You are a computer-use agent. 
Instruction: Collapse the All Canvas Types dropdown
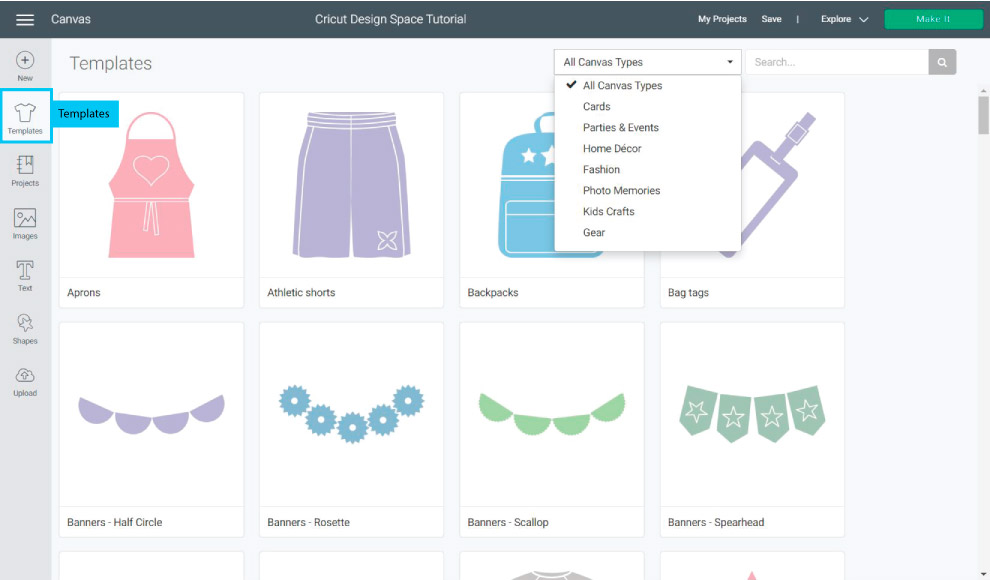click(x=647, y=62)
